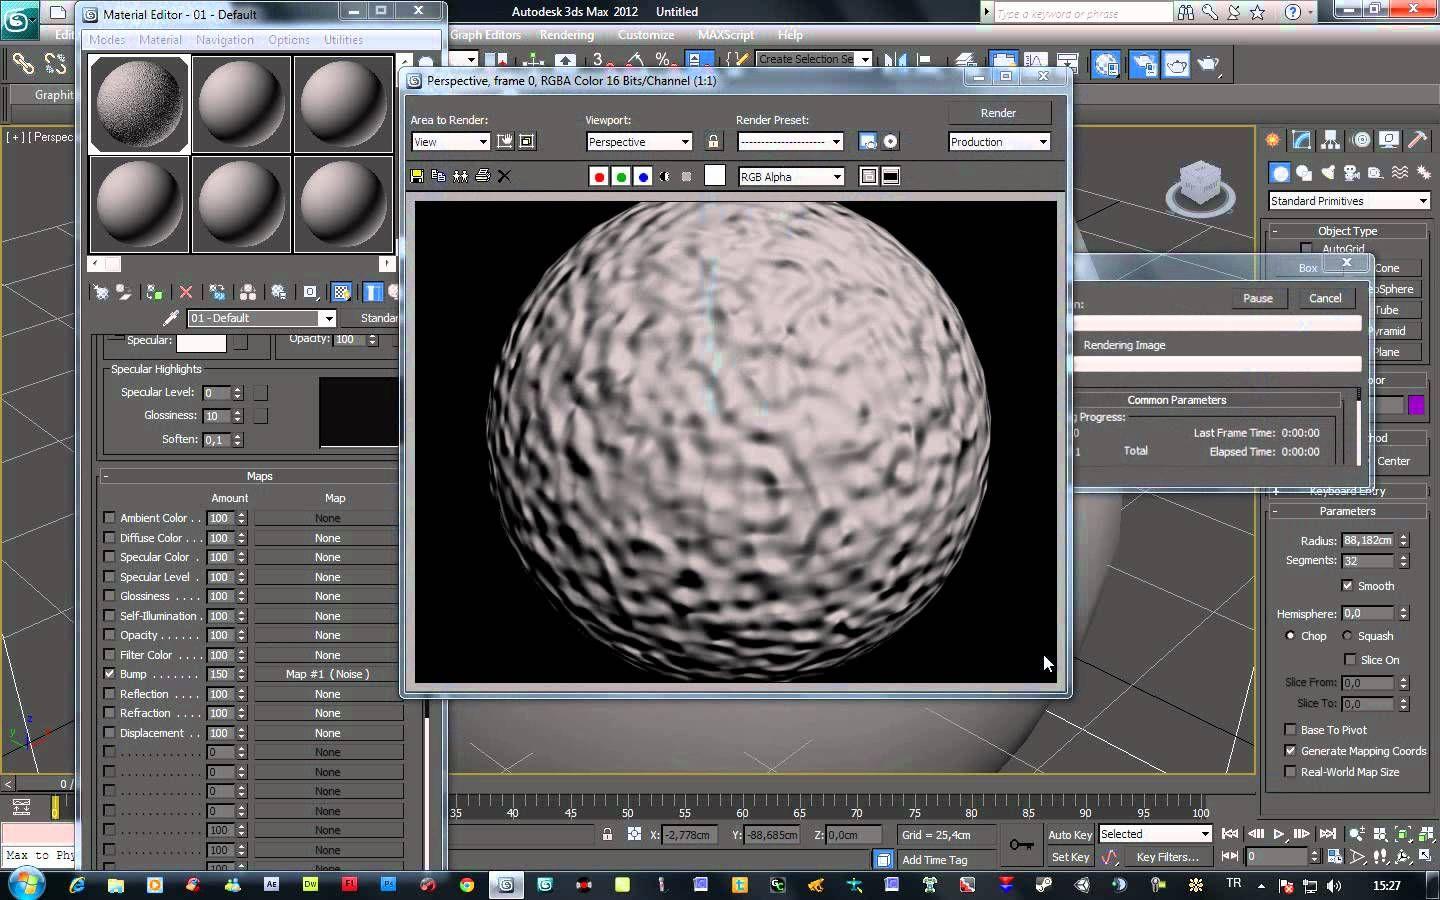The image size is (1440, 900).
Task: Open the Rendering menu
Action: pyautogui.click(x=567, y=35)
